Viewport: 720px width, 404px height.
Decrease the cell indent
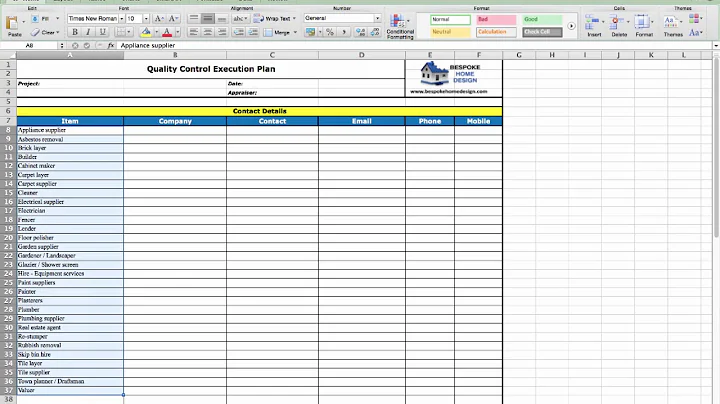coord(239,32)
